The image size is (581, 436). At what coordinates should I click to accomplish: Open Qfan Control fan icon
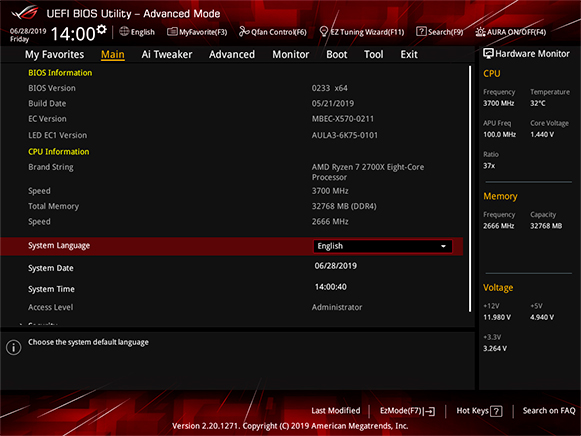click(244, 32)
